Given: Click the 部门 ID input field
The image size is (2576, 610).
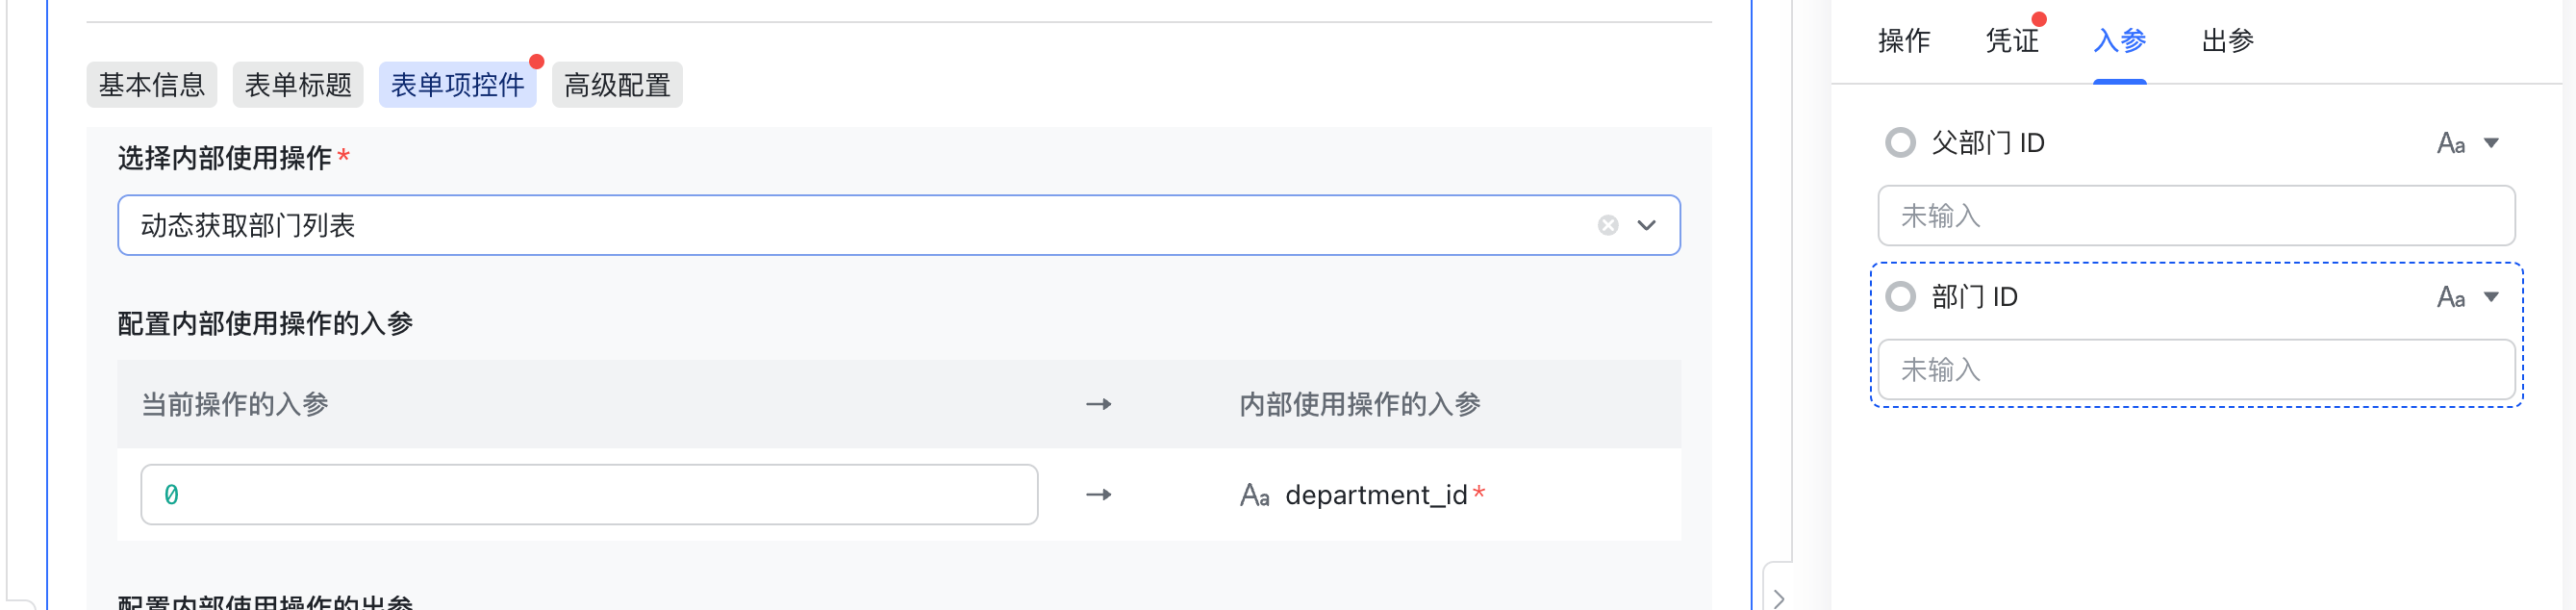Looking at the screenshot, I should point(2196,370).
